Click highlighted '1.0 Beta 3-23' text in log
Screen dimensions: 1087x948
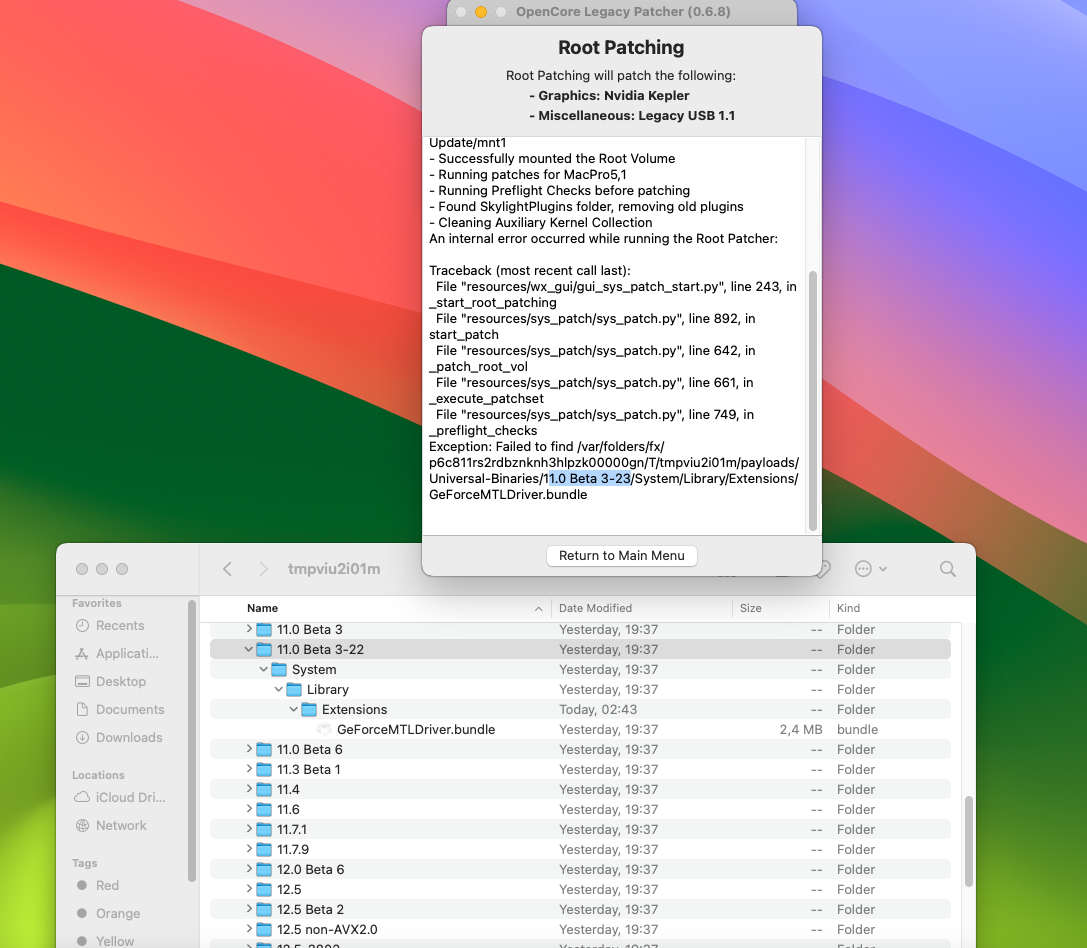tap(590, 479)
